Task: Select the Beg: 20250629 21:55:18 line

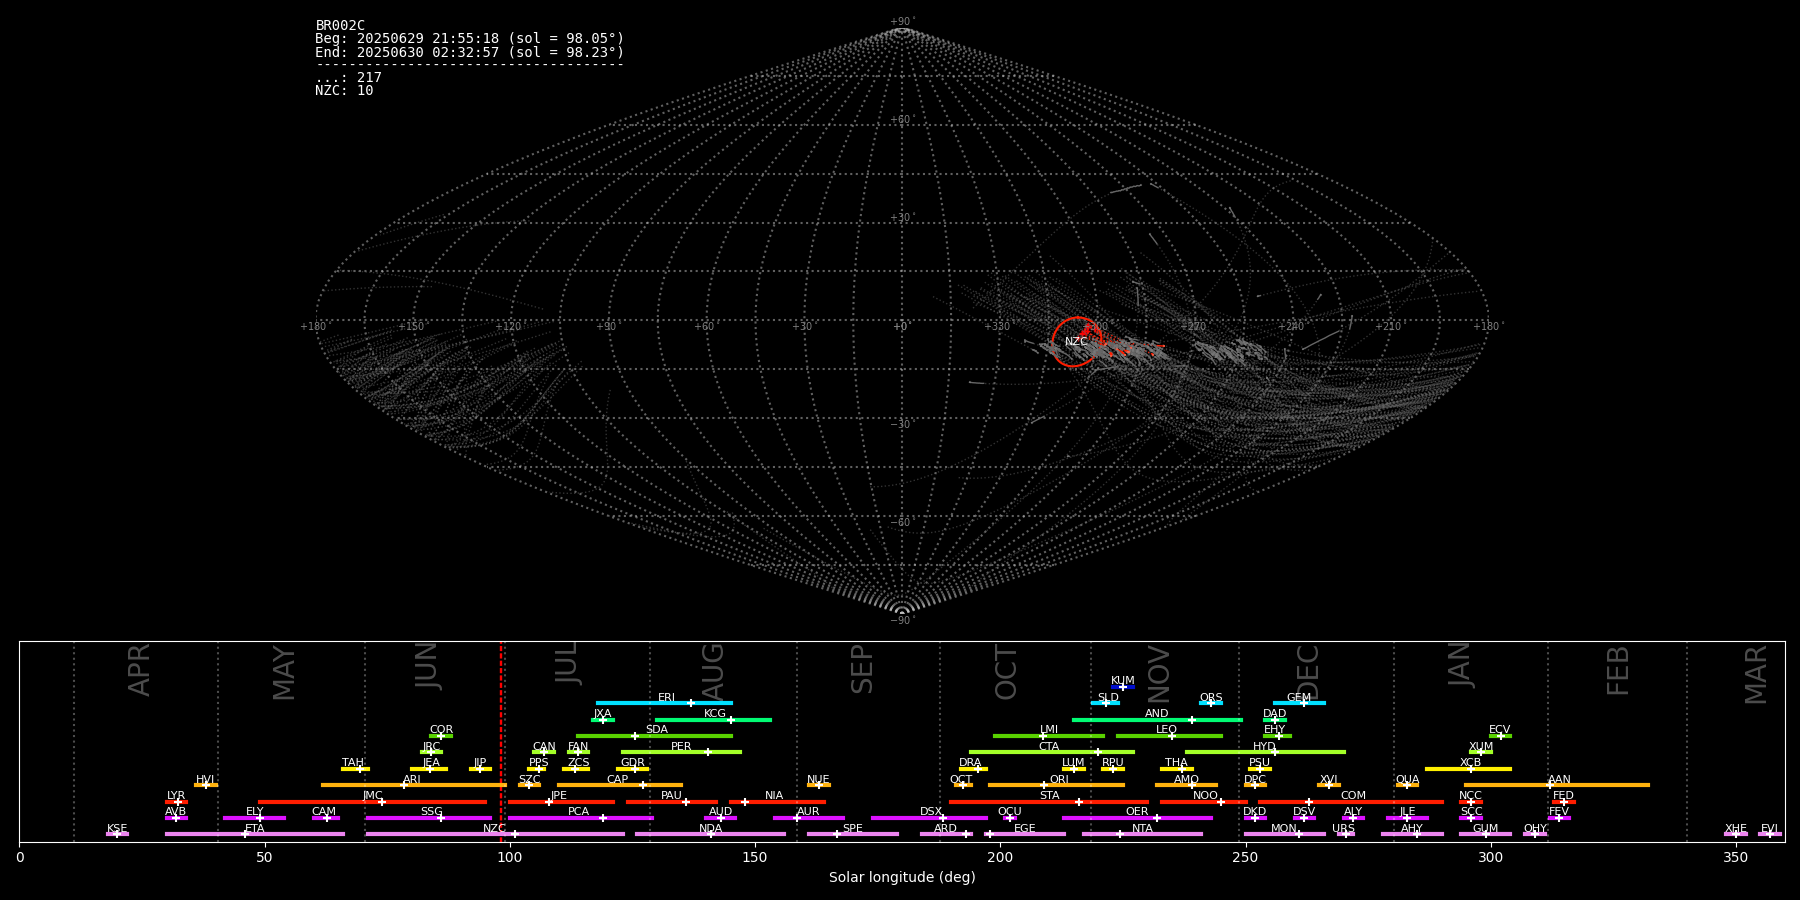Action: pos(469,39)
